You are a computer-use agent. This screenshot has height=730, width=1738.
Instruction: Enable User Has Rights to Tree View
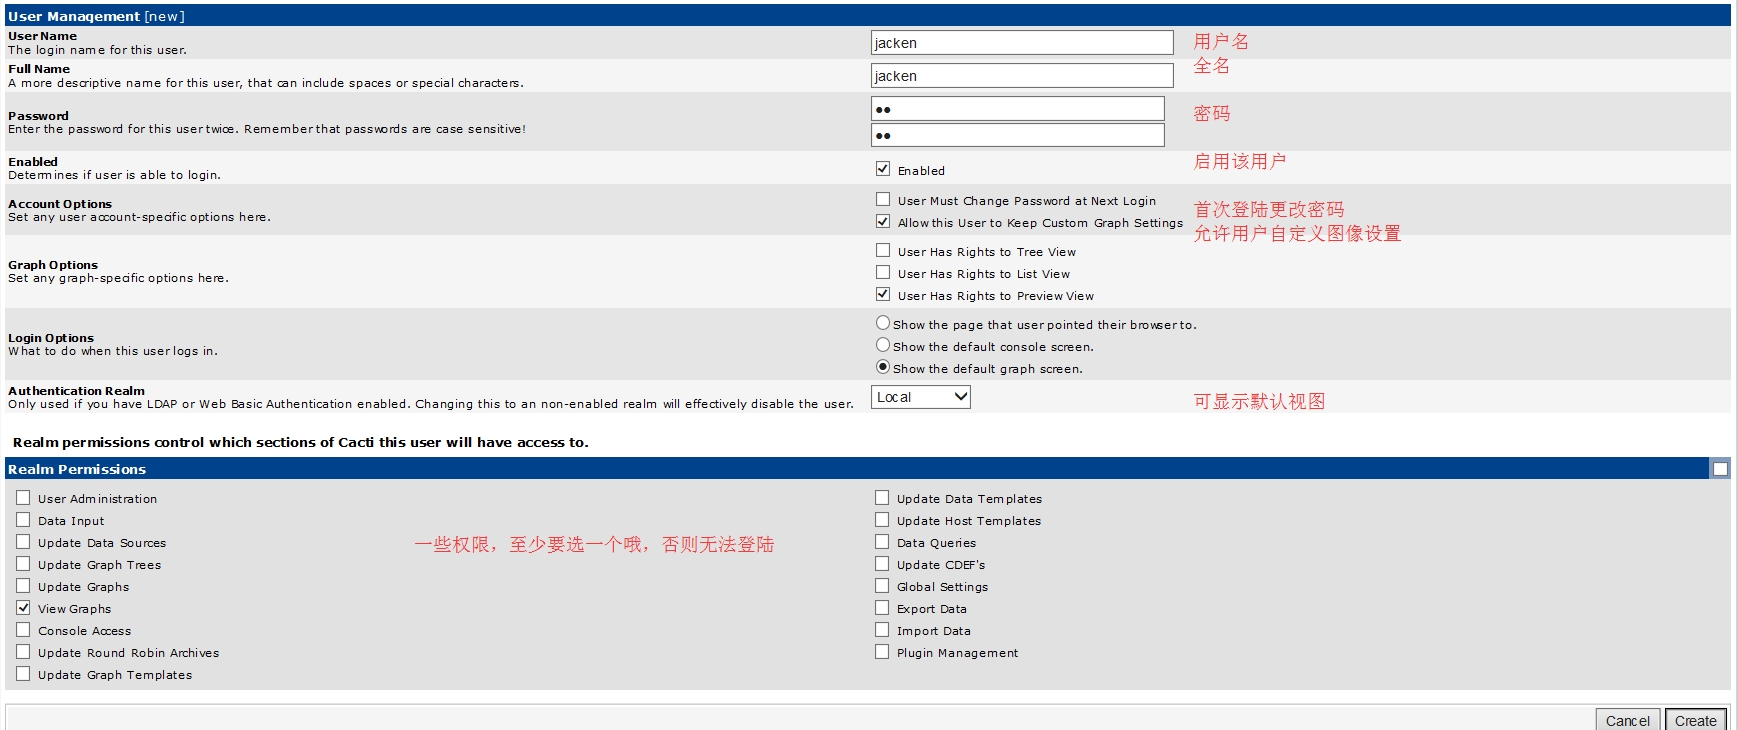point(883,250)
